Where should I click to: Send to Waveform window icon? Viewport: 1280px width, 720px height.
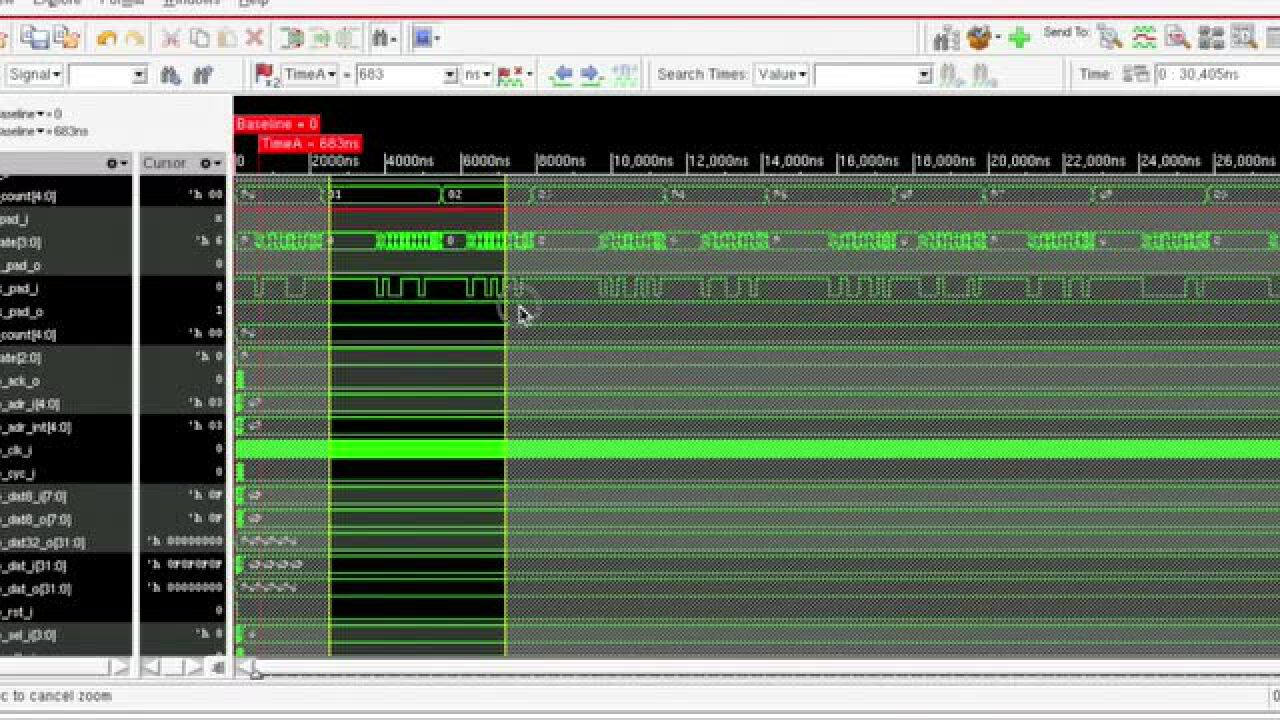[1143, 39]
